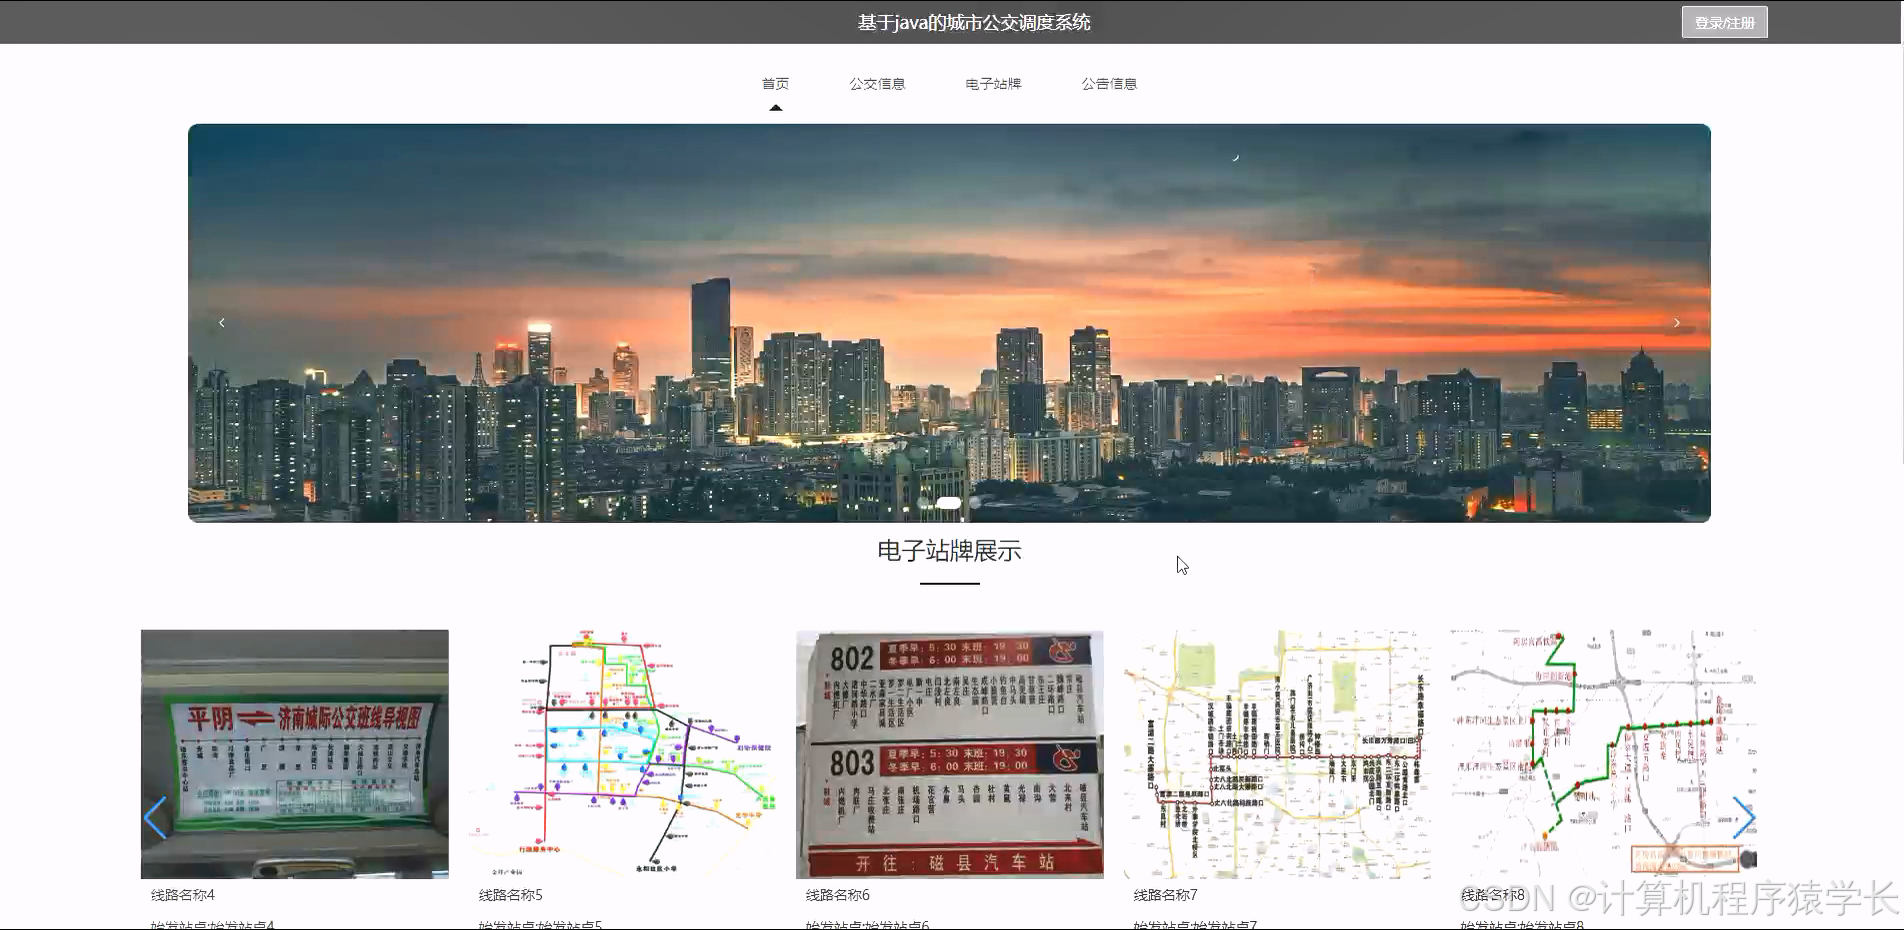
Task: Click the blue left chevron of the 电子站牌 cards
Action: click(x=155, y=818)
